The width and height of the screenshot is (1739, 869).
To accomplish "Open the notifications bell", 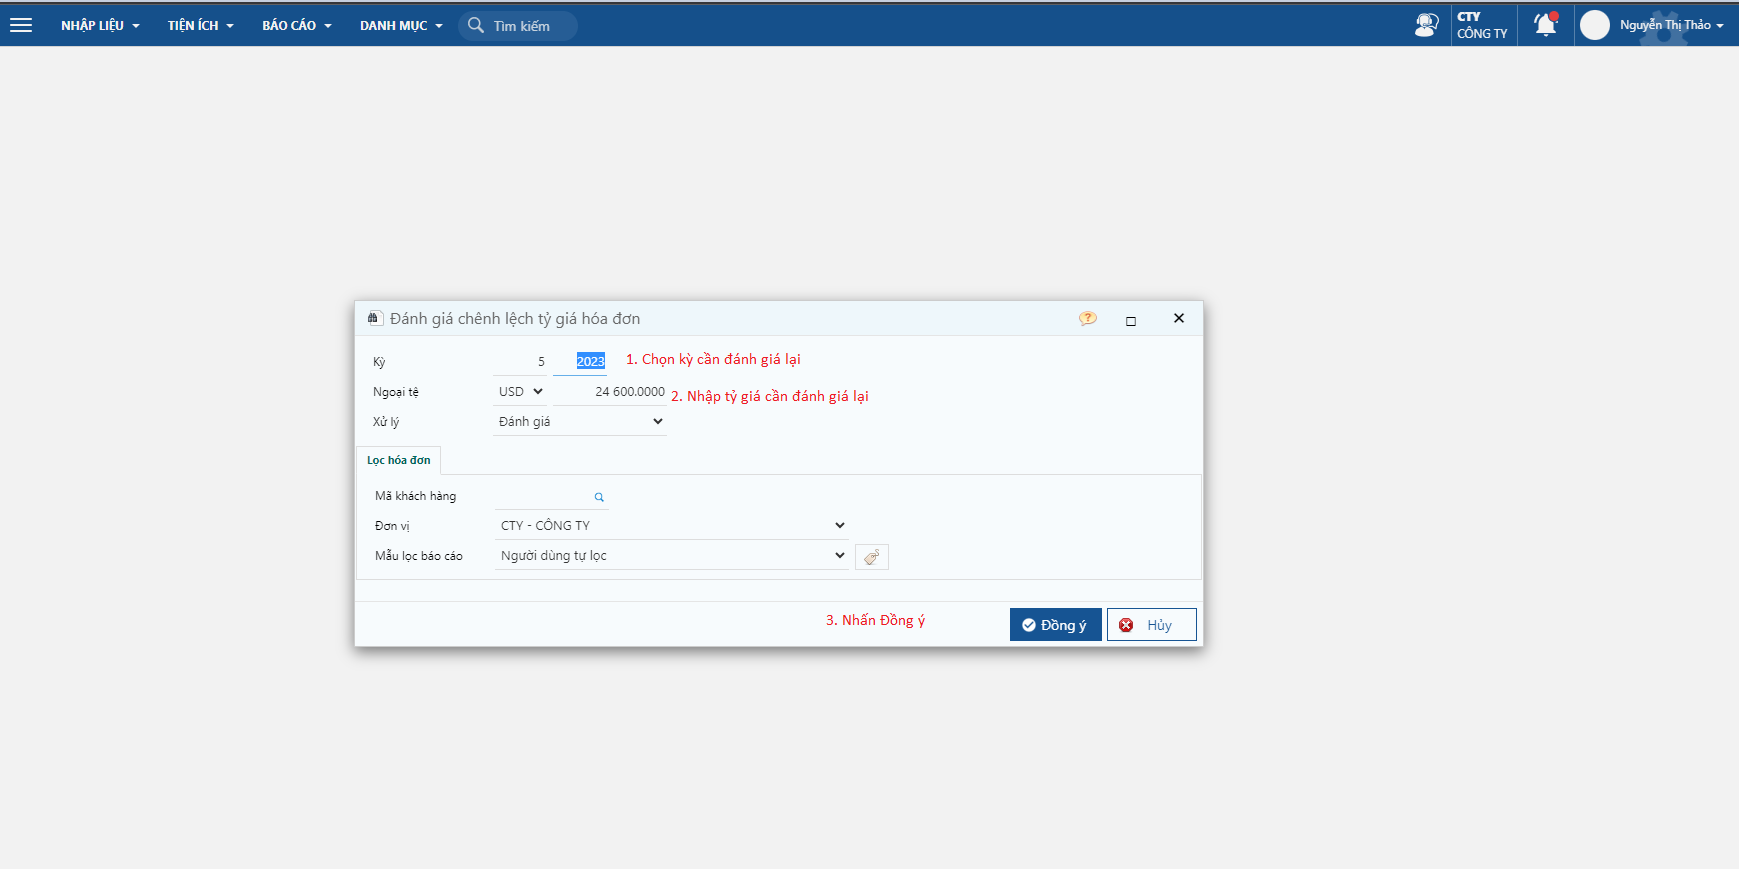I will (1545, 25).
